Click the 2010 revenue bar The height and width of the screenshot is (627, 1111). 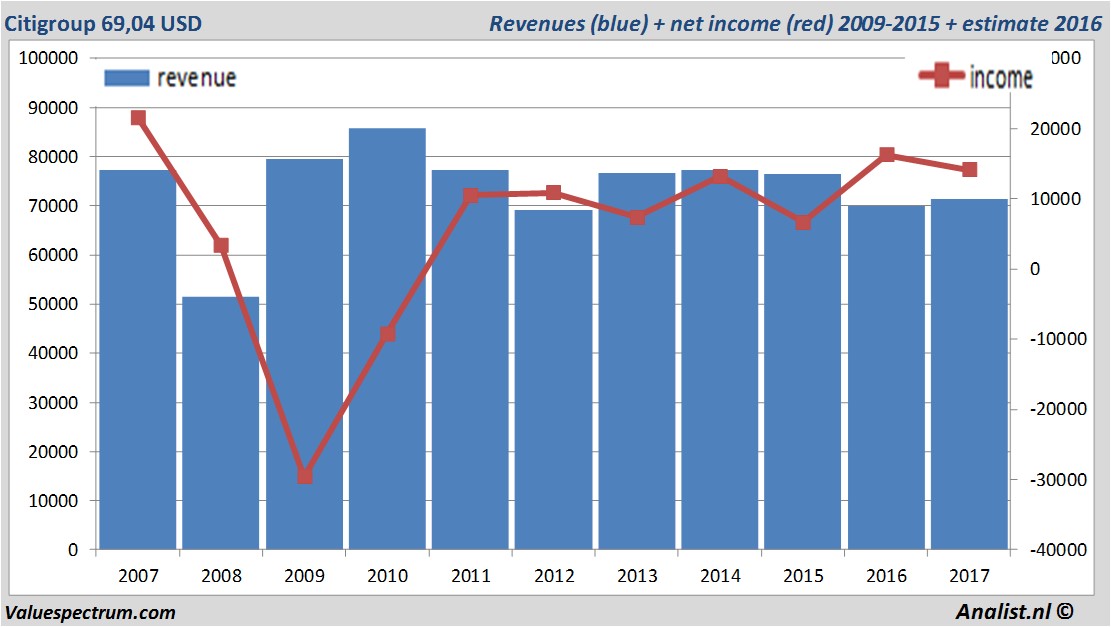click(x=387, y=339)
